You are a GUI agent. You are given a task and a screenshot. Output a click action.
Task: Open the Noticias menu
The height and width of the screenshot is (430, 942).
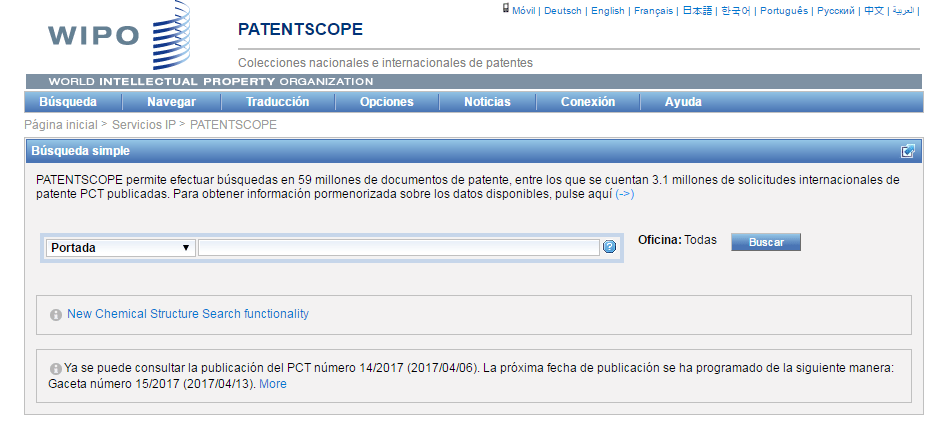487,102
